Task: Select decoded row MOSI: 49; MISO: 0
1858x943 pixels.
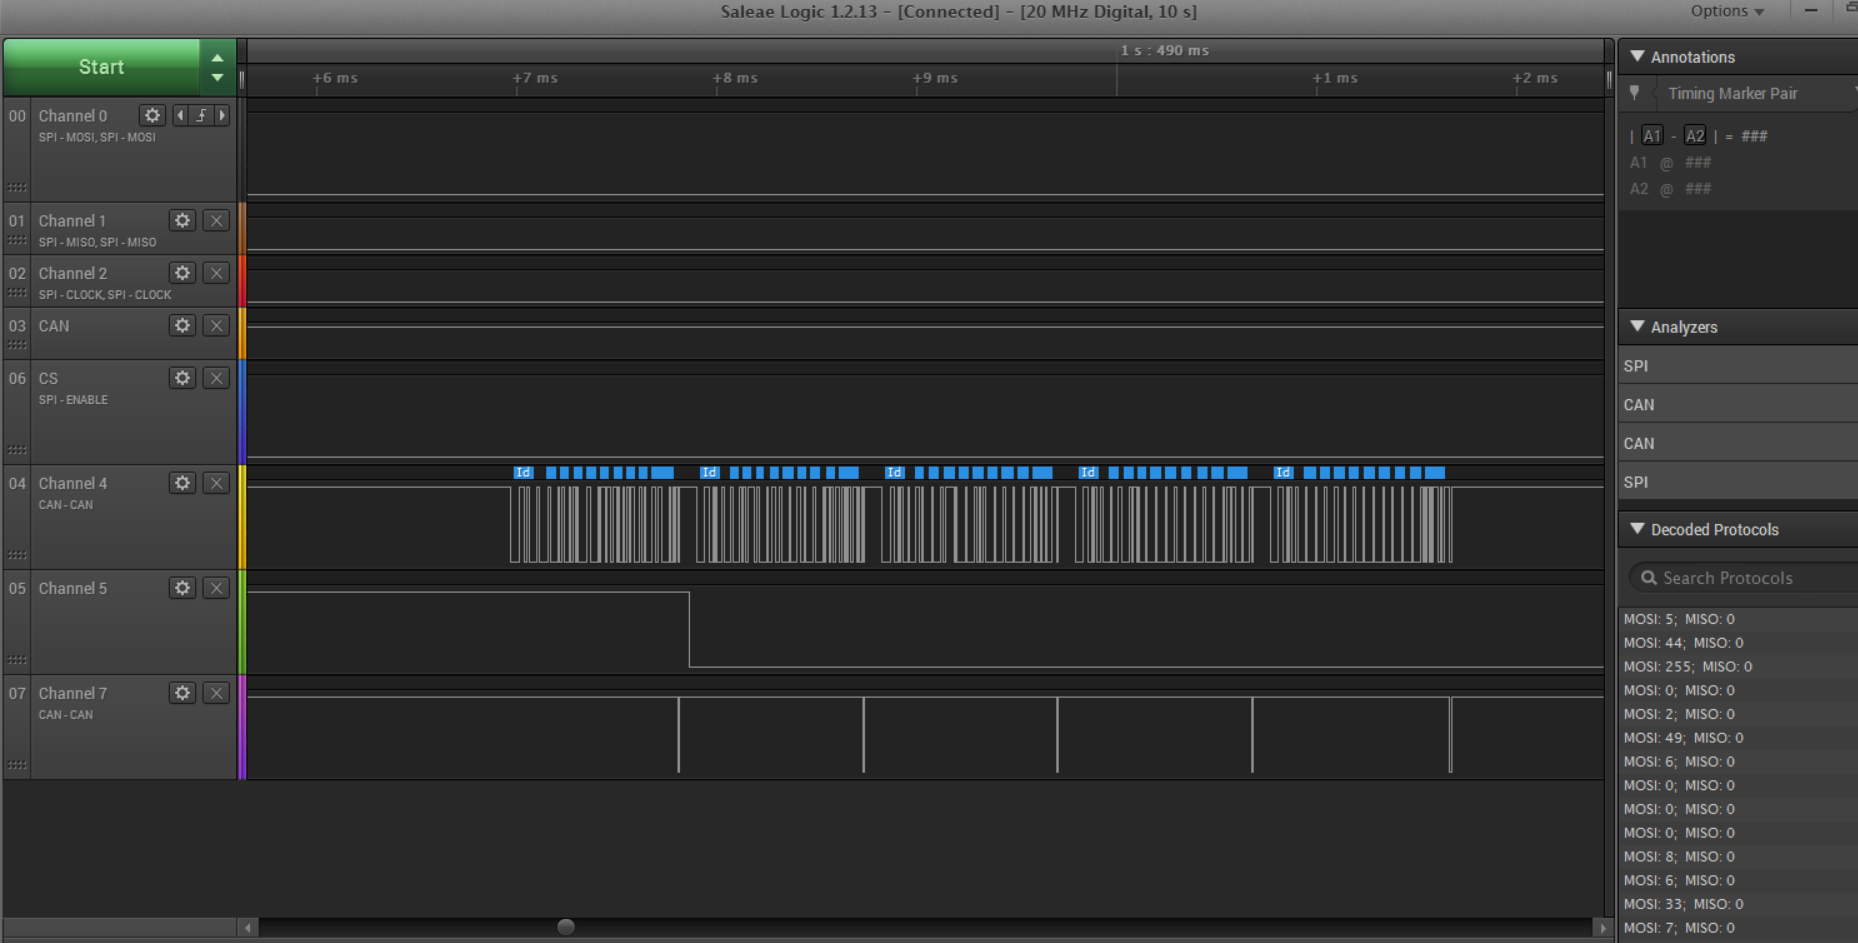Action: click(1738, 738)
